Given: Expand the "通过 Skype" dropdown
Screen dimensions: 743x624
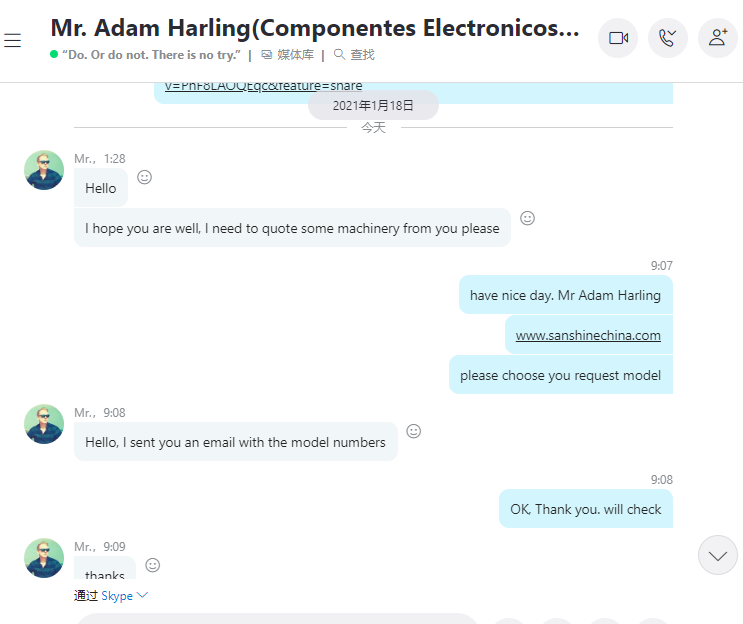Looking at the screenshot, I should point(111,596).
